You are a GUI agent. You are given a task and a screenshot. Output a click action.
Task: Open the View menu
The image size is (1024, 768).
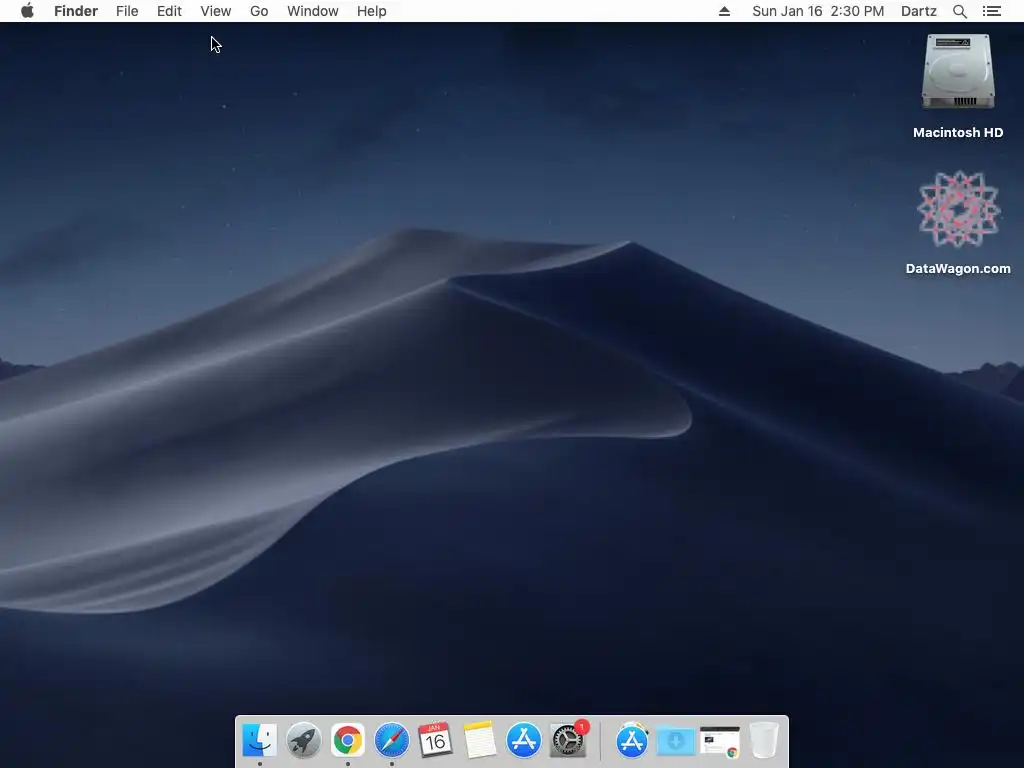[216, 11]
